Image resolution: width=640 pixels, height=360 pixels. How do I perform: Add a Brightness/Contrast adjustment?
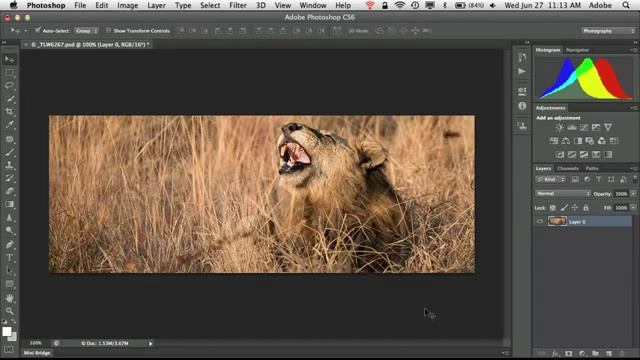coord(559,127)
